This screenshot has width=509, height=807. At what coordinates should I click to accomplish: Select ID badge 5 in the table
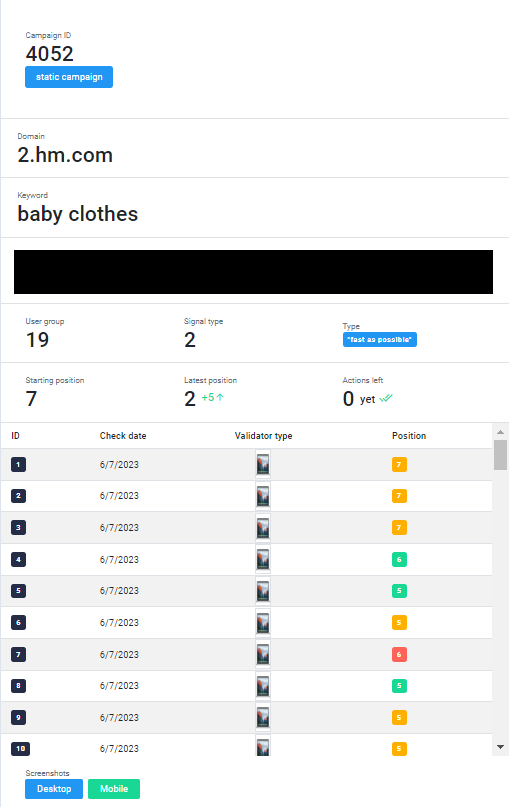pyautogui.click(x=19, y=591)
